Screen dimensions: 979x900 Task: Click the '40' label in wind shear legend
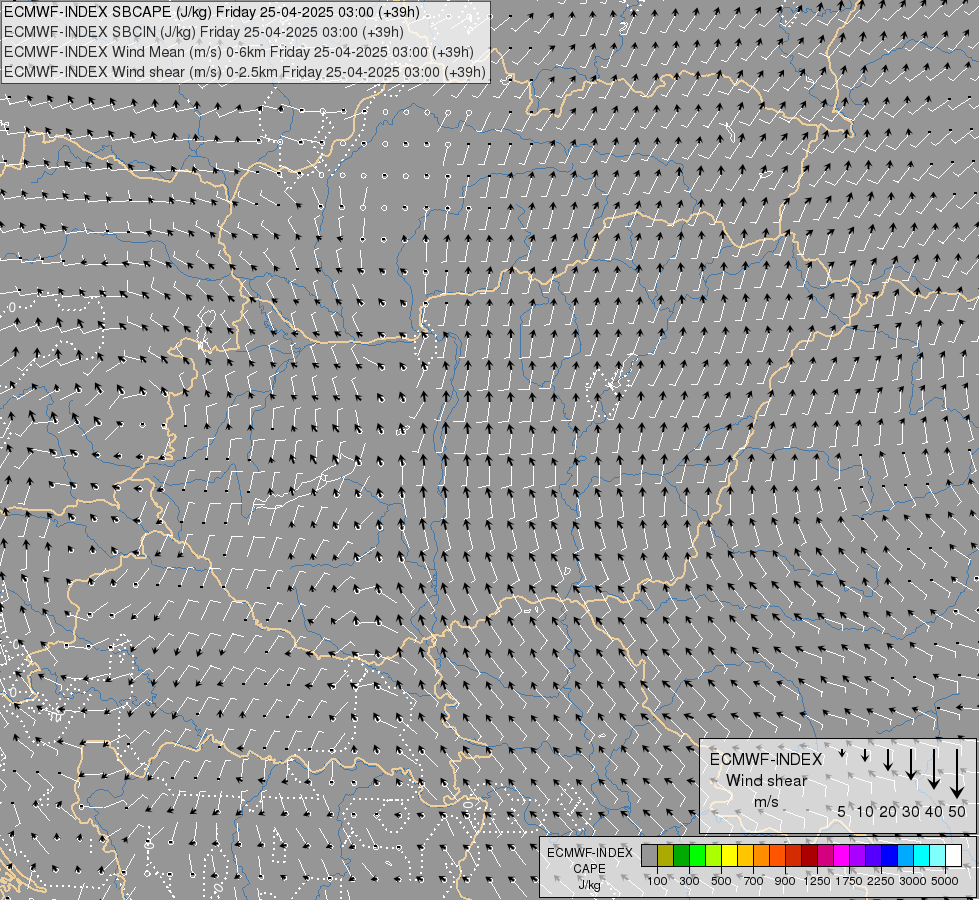(x=934, y=811)
